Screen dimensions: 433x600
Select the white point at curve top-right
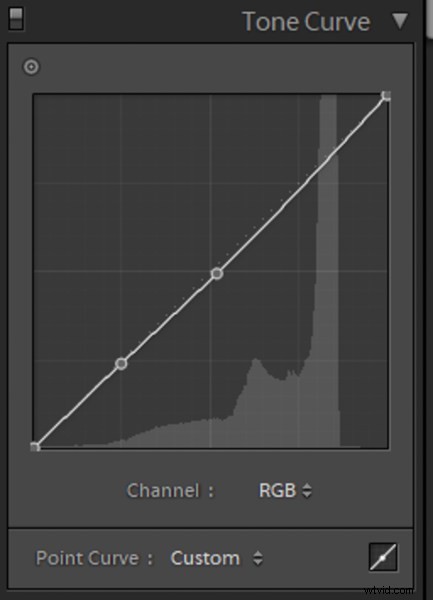(x=386, y=96)
